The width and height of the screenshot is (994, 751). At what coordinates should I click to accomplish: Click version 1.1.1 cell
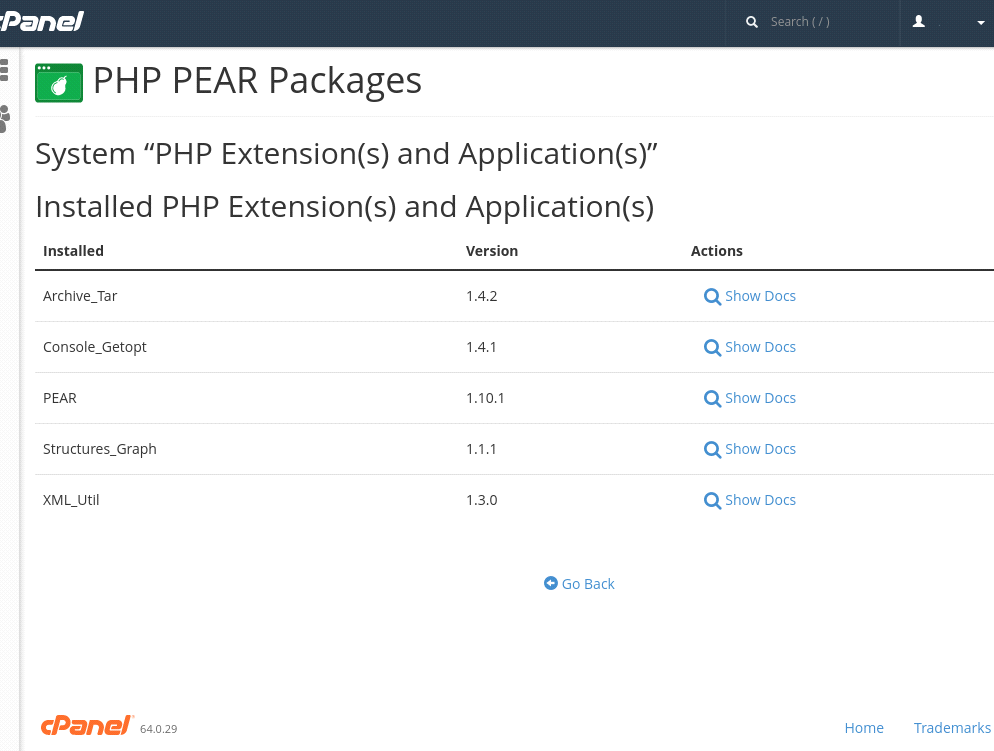[481, 449]
